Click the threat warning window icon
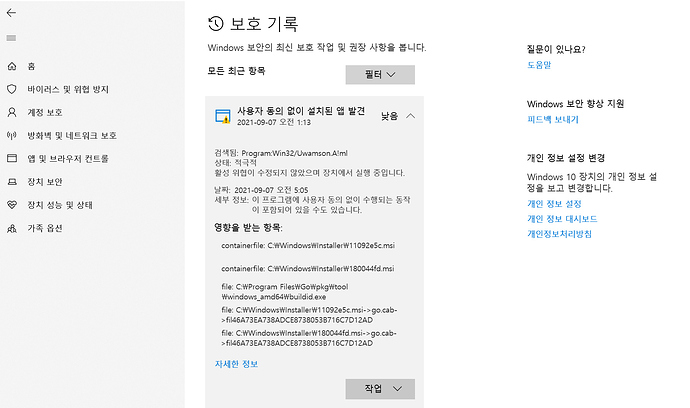Screen dimensions: 690x408 point(223,116)
